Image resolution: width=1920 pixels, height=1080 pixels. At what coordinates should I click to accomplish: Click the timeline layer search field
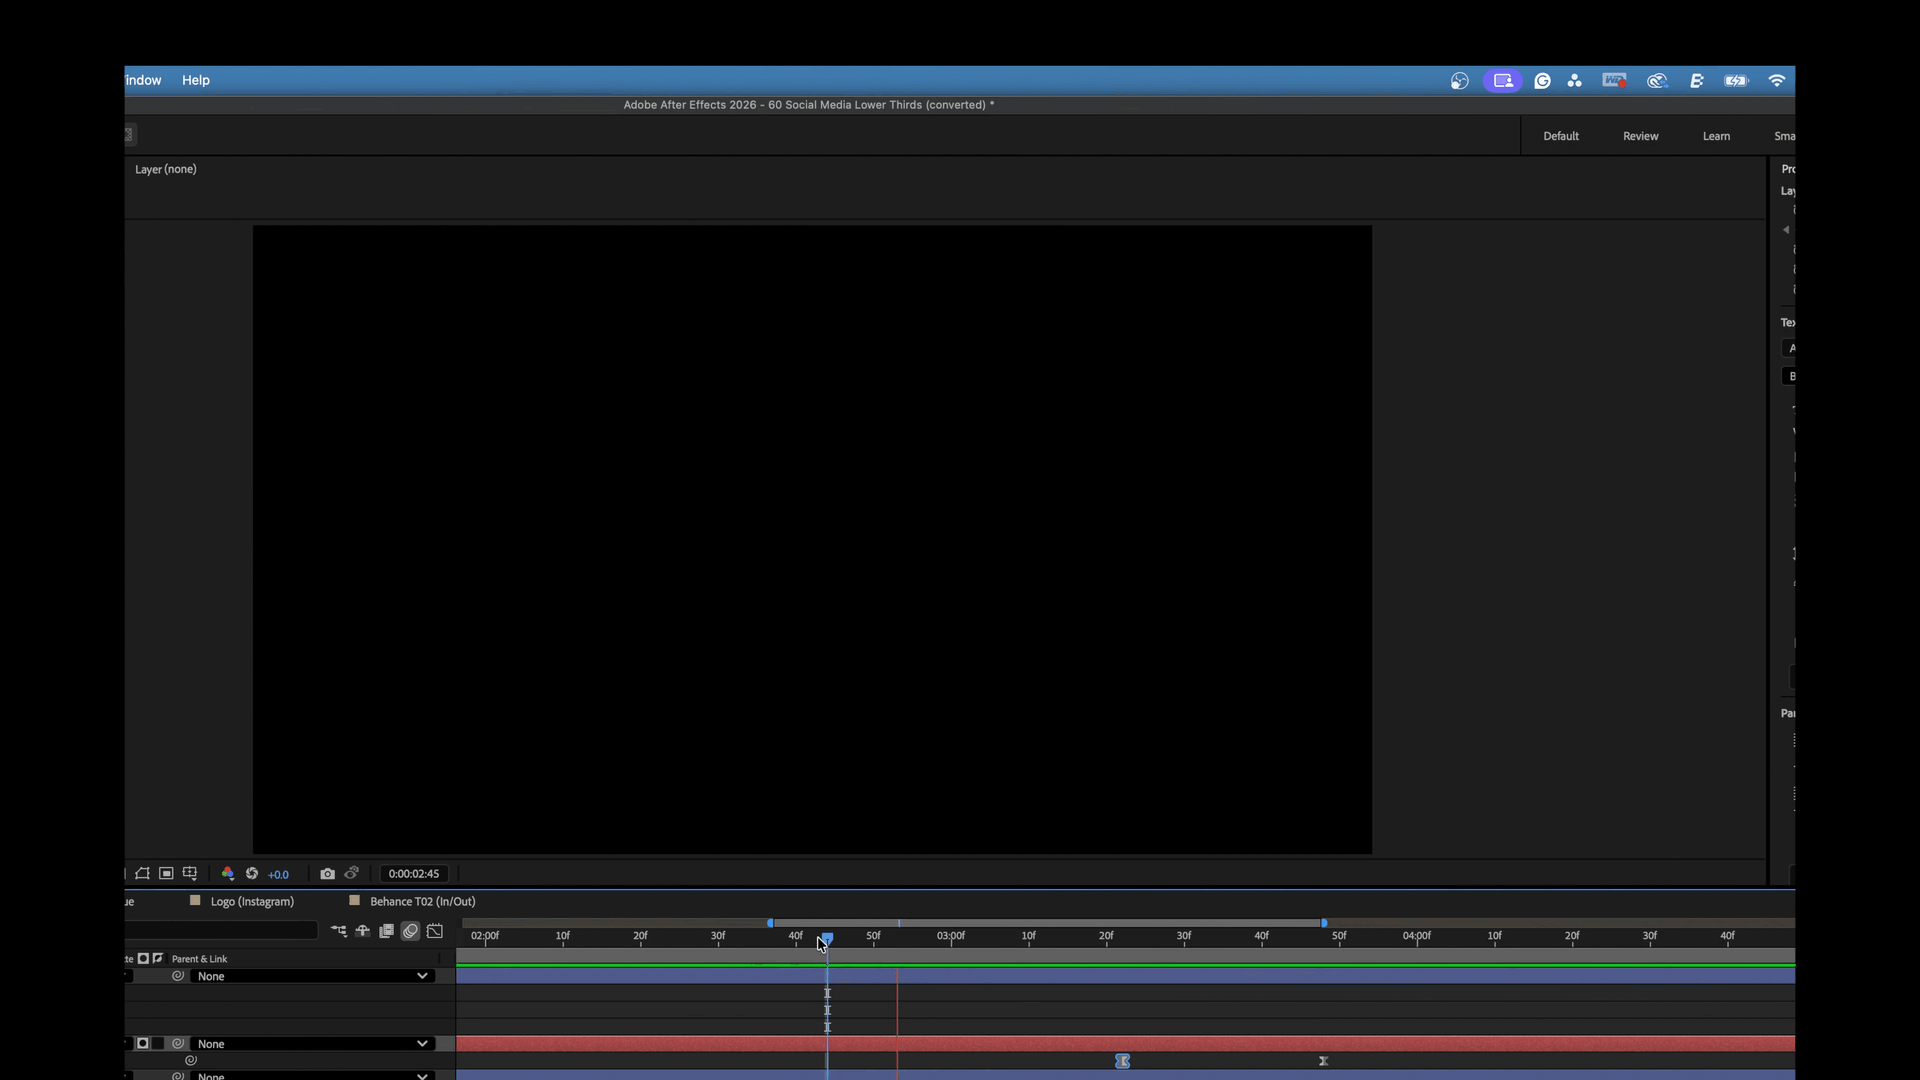click(x=220, y=930)
